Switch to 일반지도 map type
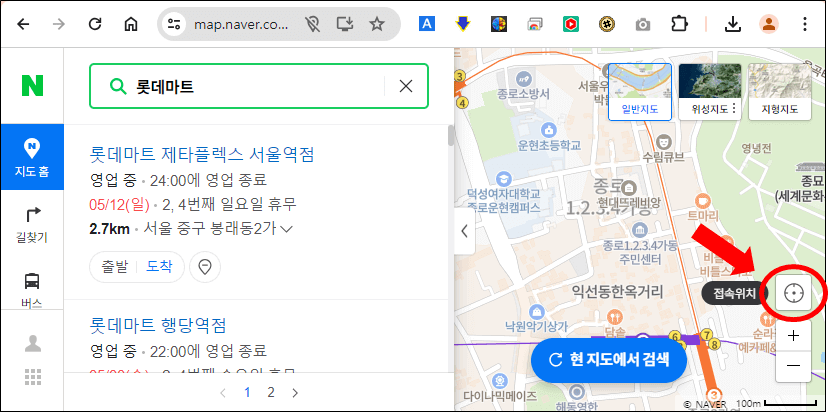 (640, 92)
